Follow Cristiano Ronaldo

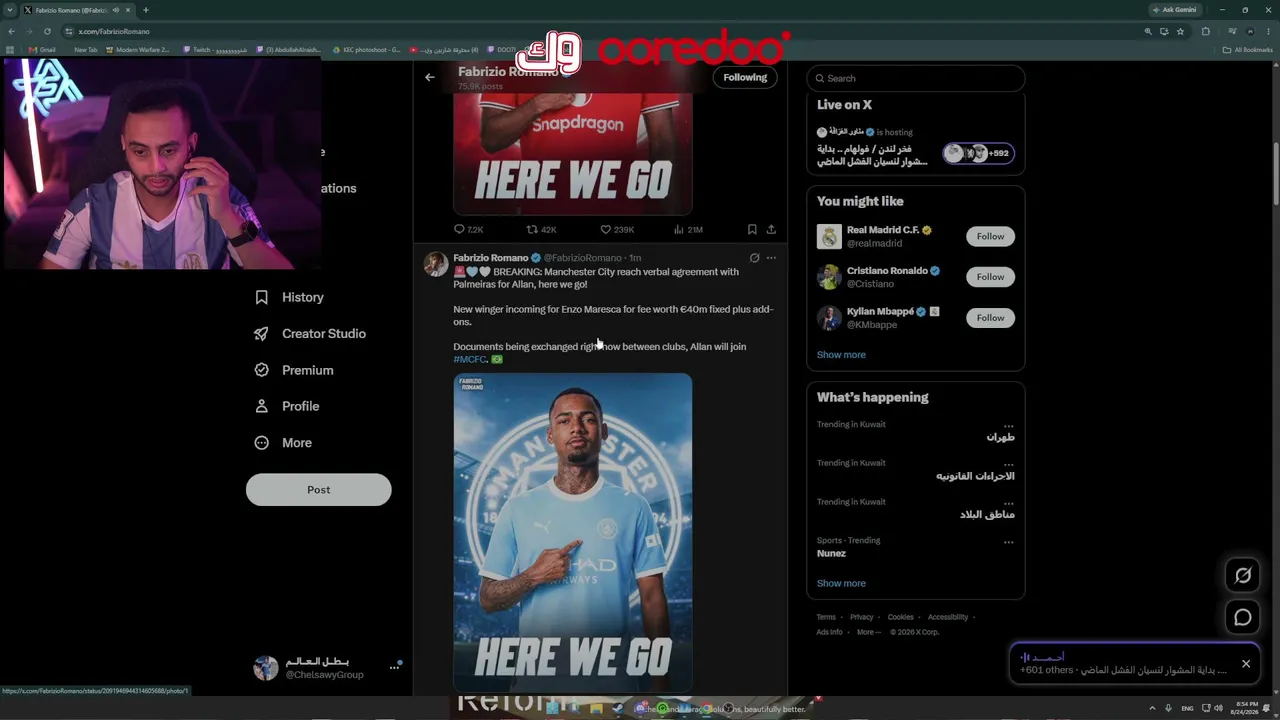click(x=990, y=277)
